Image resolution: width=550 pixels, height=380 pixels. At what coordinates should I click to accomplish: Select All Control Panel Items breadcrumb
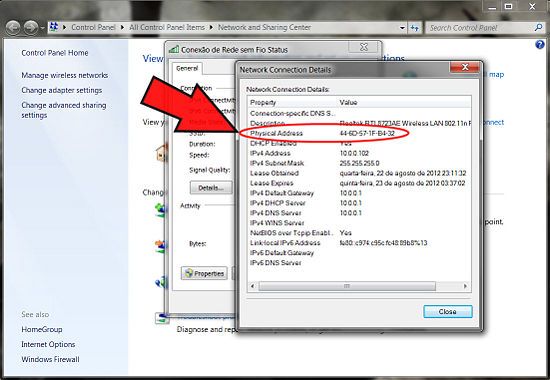click(x=167, y=27)
